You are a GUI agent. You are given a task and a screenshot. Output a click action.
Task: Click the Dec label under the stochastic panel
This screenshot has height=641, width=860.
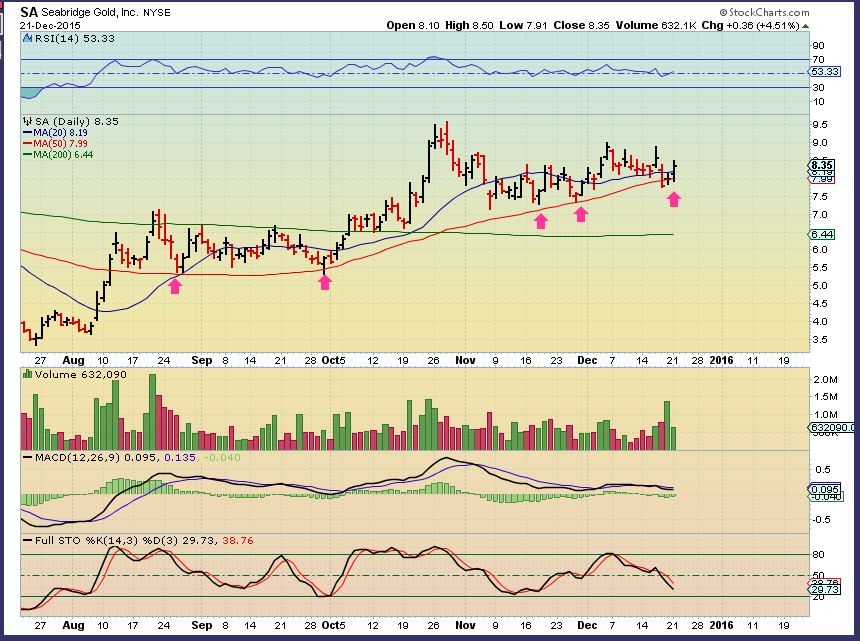[587, 626]
